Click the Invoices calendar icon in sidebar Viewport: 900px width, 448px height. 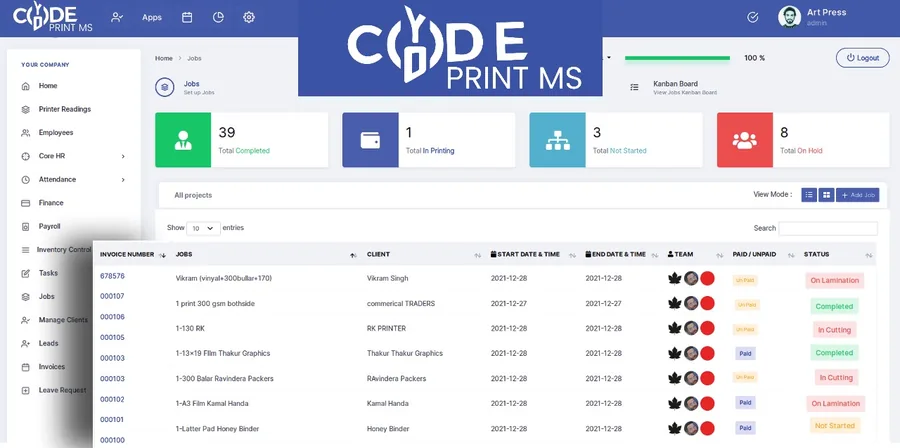(25, 367)
